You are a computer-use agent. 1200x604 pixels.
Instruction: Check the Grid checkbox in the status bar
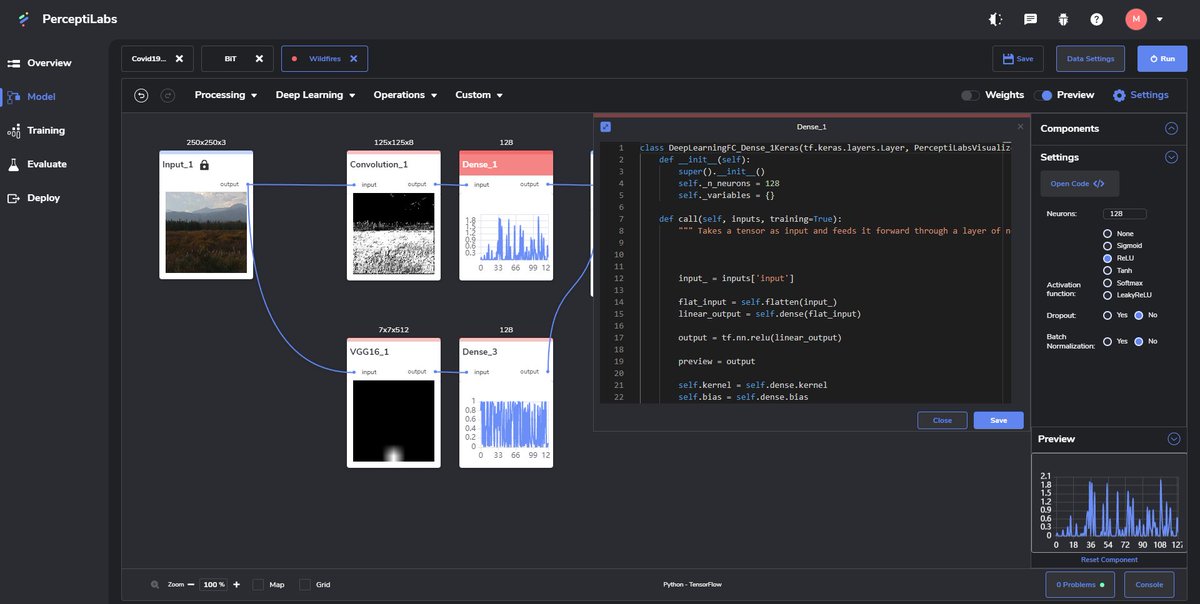pos(304,584)
